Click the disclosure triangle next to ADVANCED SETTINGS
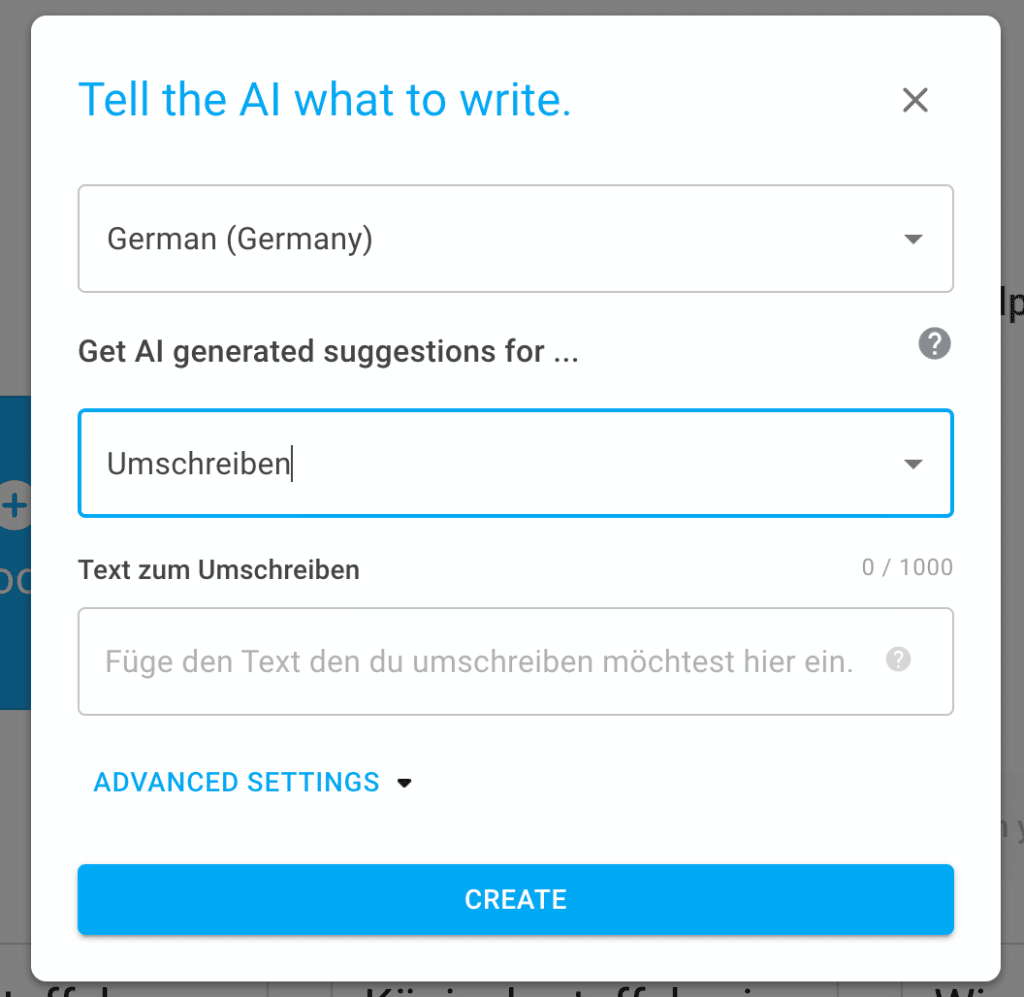The image size is (1024, 997). [404, 784]
